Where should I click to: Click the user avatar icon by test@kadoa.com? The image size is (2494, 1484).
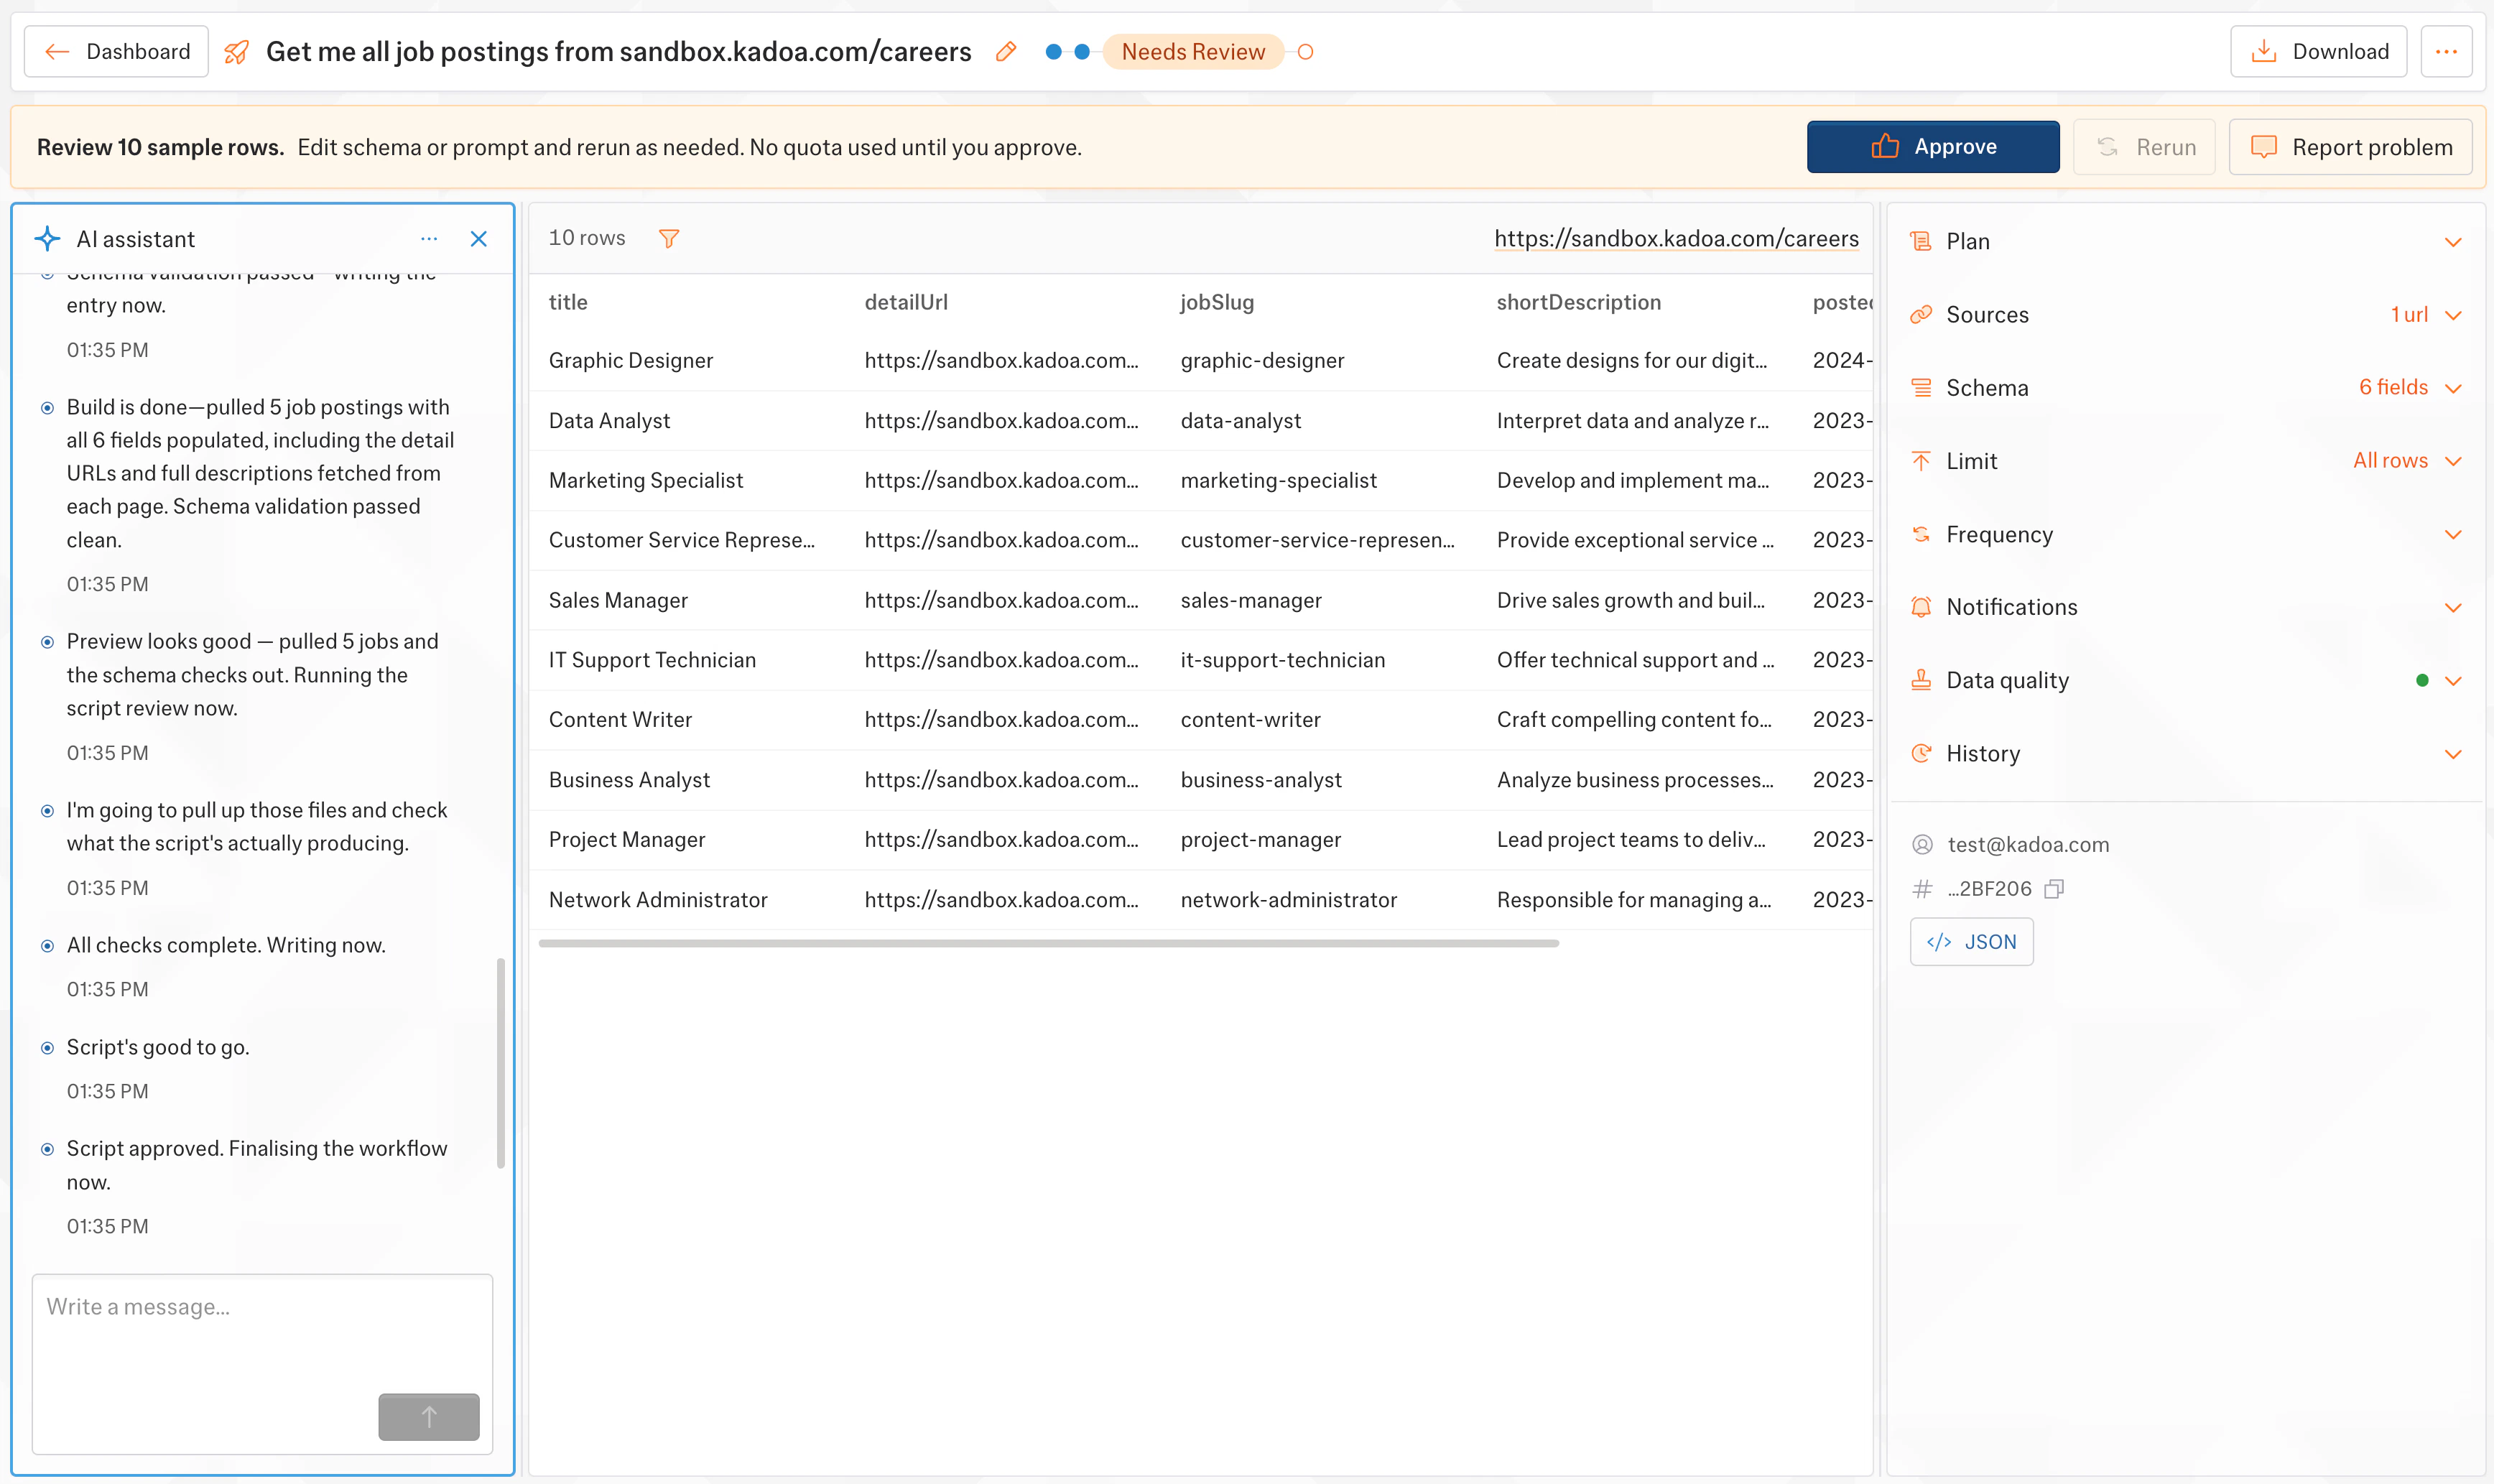1922,845
